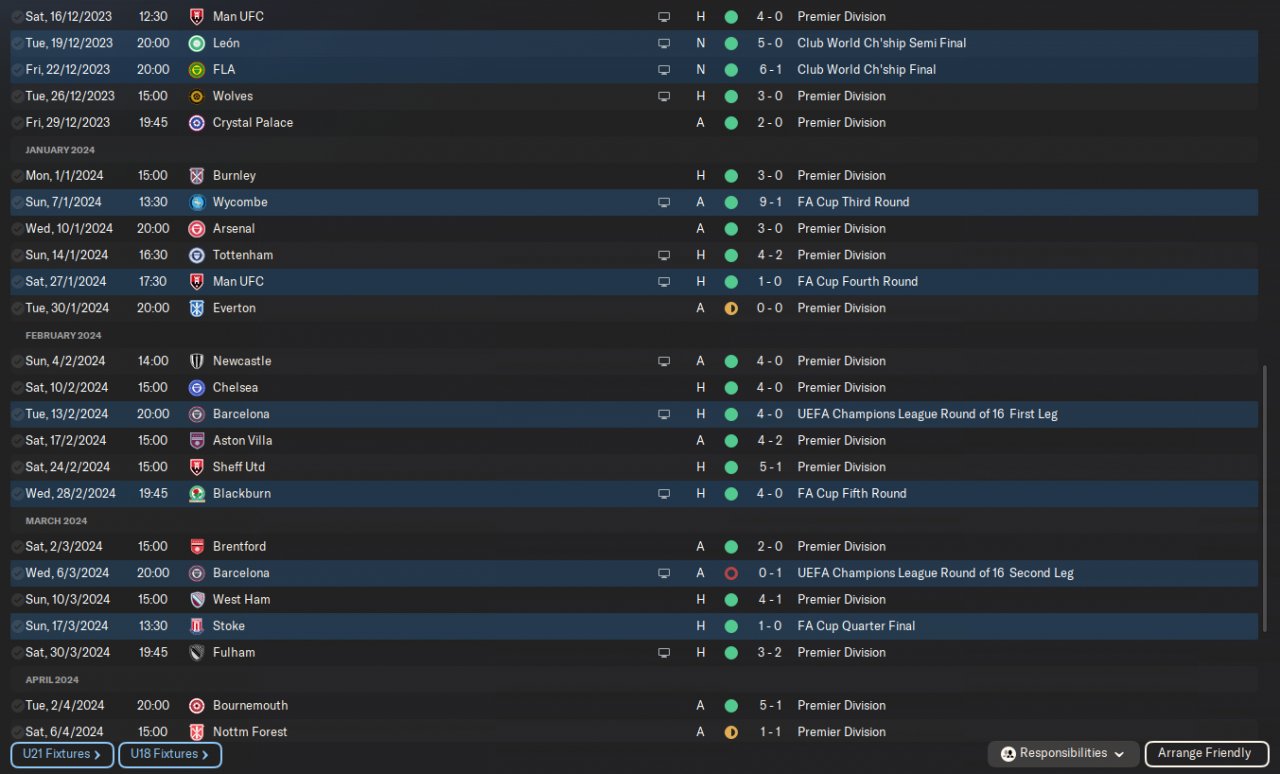This screenshot has height=774, width=1280.
Task: Click red loss indicator on Barcelona away match
Action: [x=731, y=573]
